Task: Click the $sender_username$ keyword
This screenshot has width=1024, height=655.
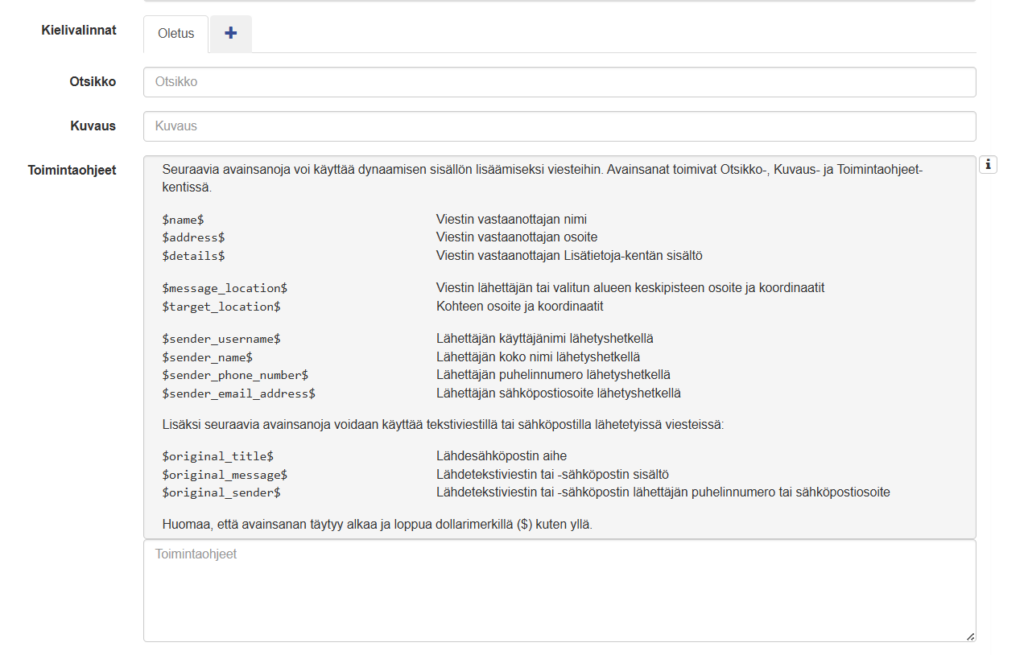Action: pos(221,339)
